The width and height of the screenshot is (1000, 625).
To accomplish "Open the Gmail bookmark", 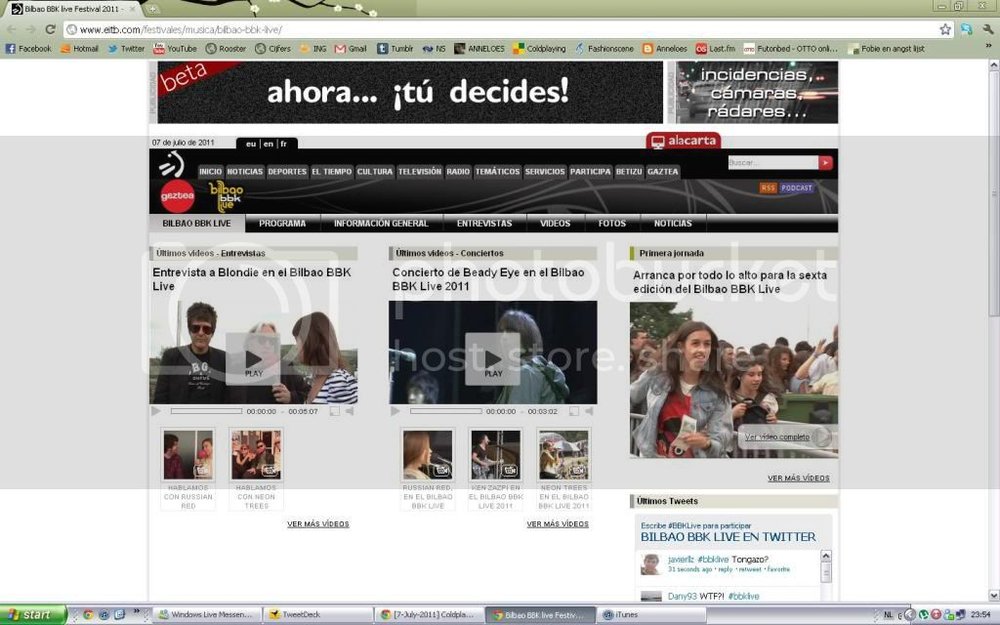I will click(351, 48).
